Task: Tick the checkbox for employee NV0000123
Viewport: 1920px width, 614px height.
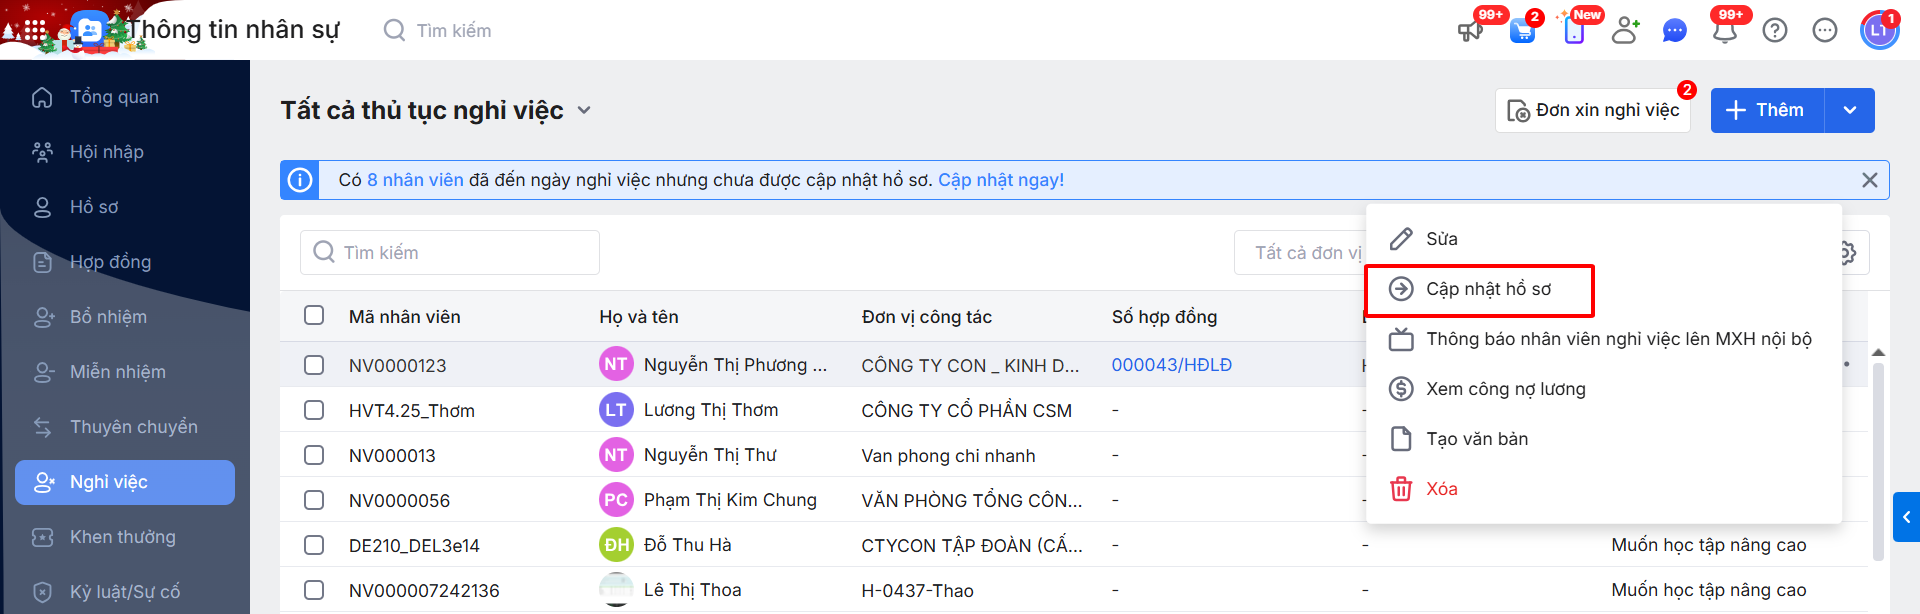Action: pos(314,365)
